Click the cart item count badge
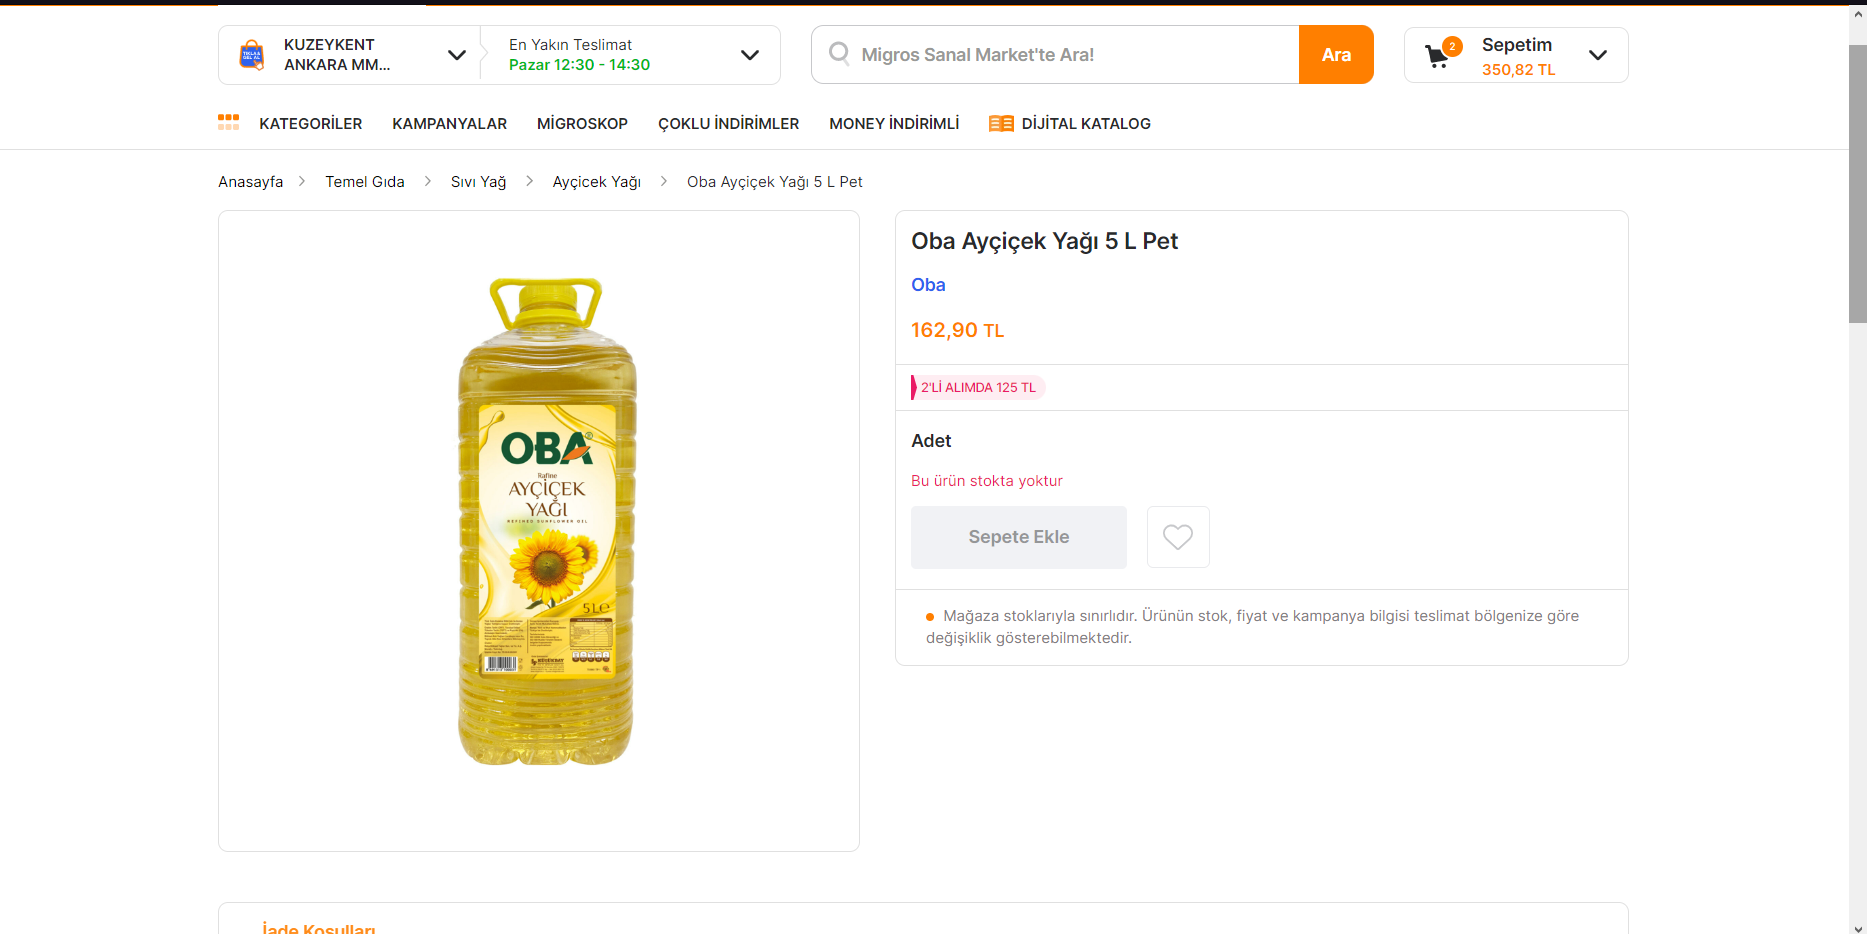The height and width of the screenshot is (934, 1867). tap(1453, 46)
